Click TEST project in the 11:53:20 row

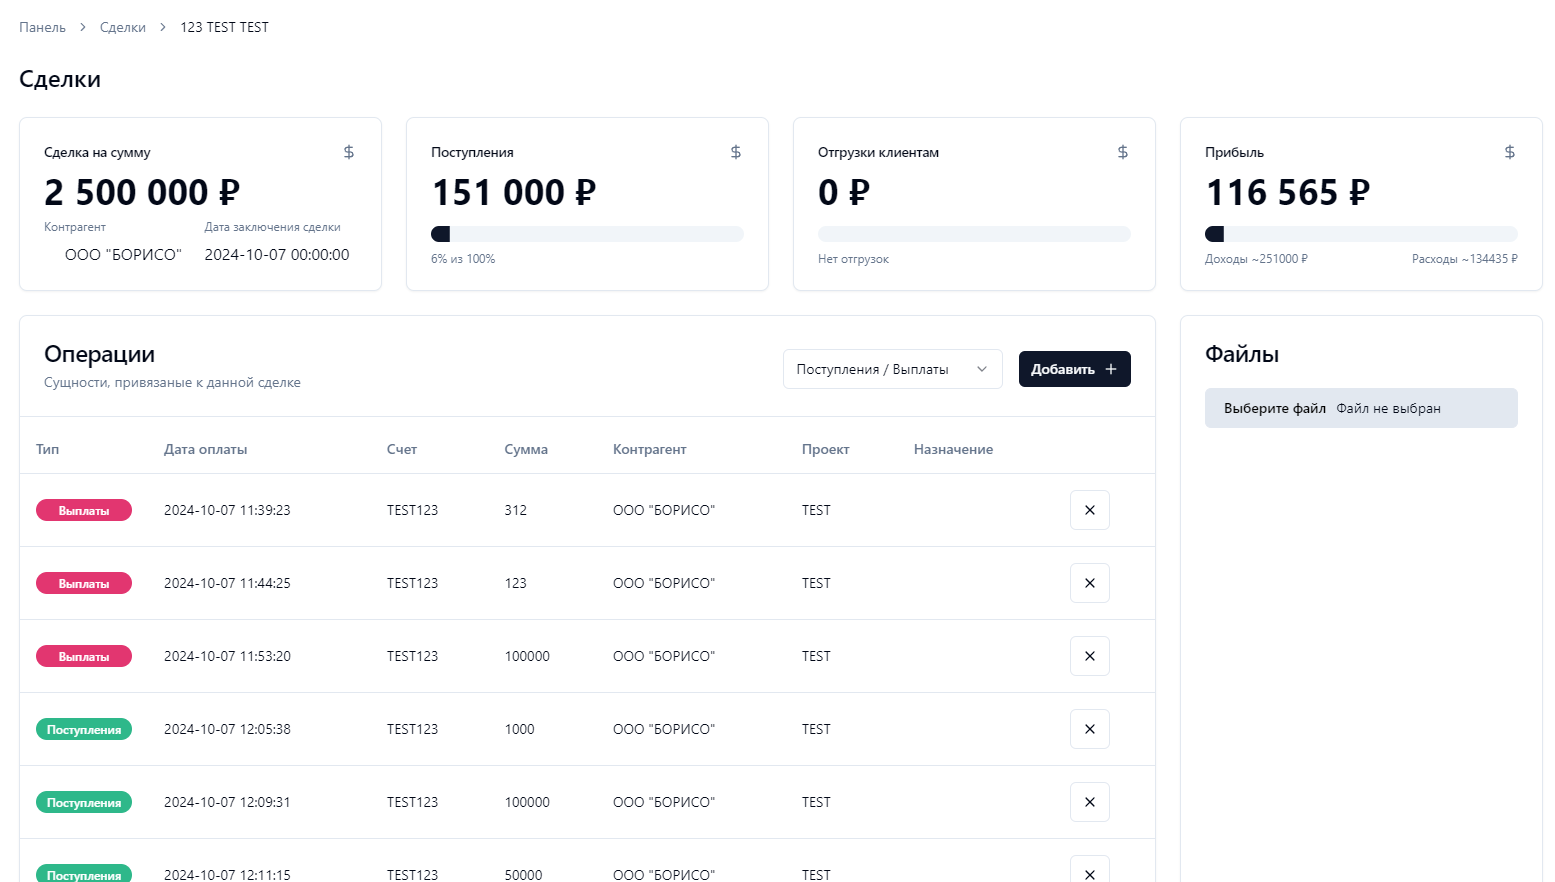[816, 656]
